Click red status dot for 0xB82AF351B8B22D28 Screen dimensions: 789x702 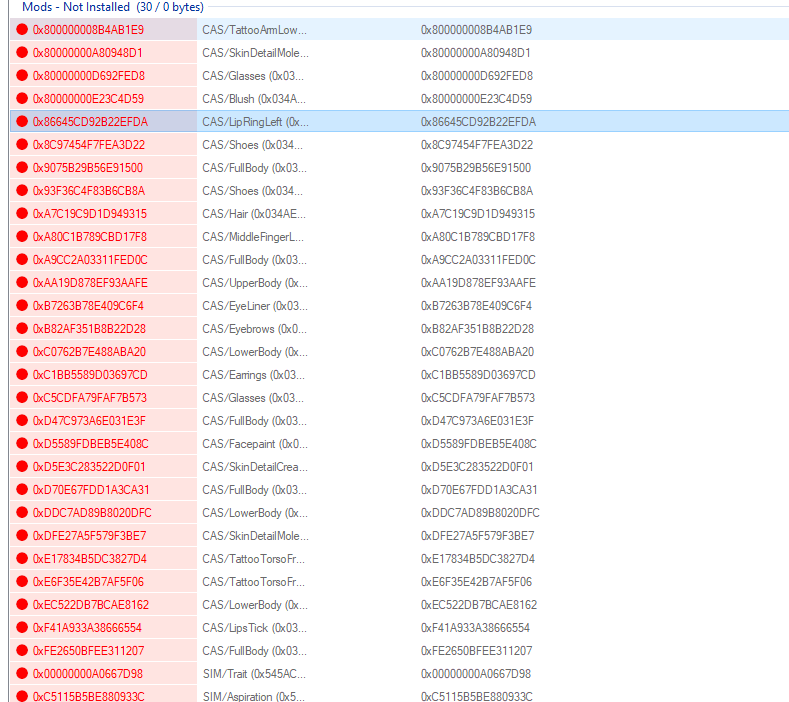(22, 329)
